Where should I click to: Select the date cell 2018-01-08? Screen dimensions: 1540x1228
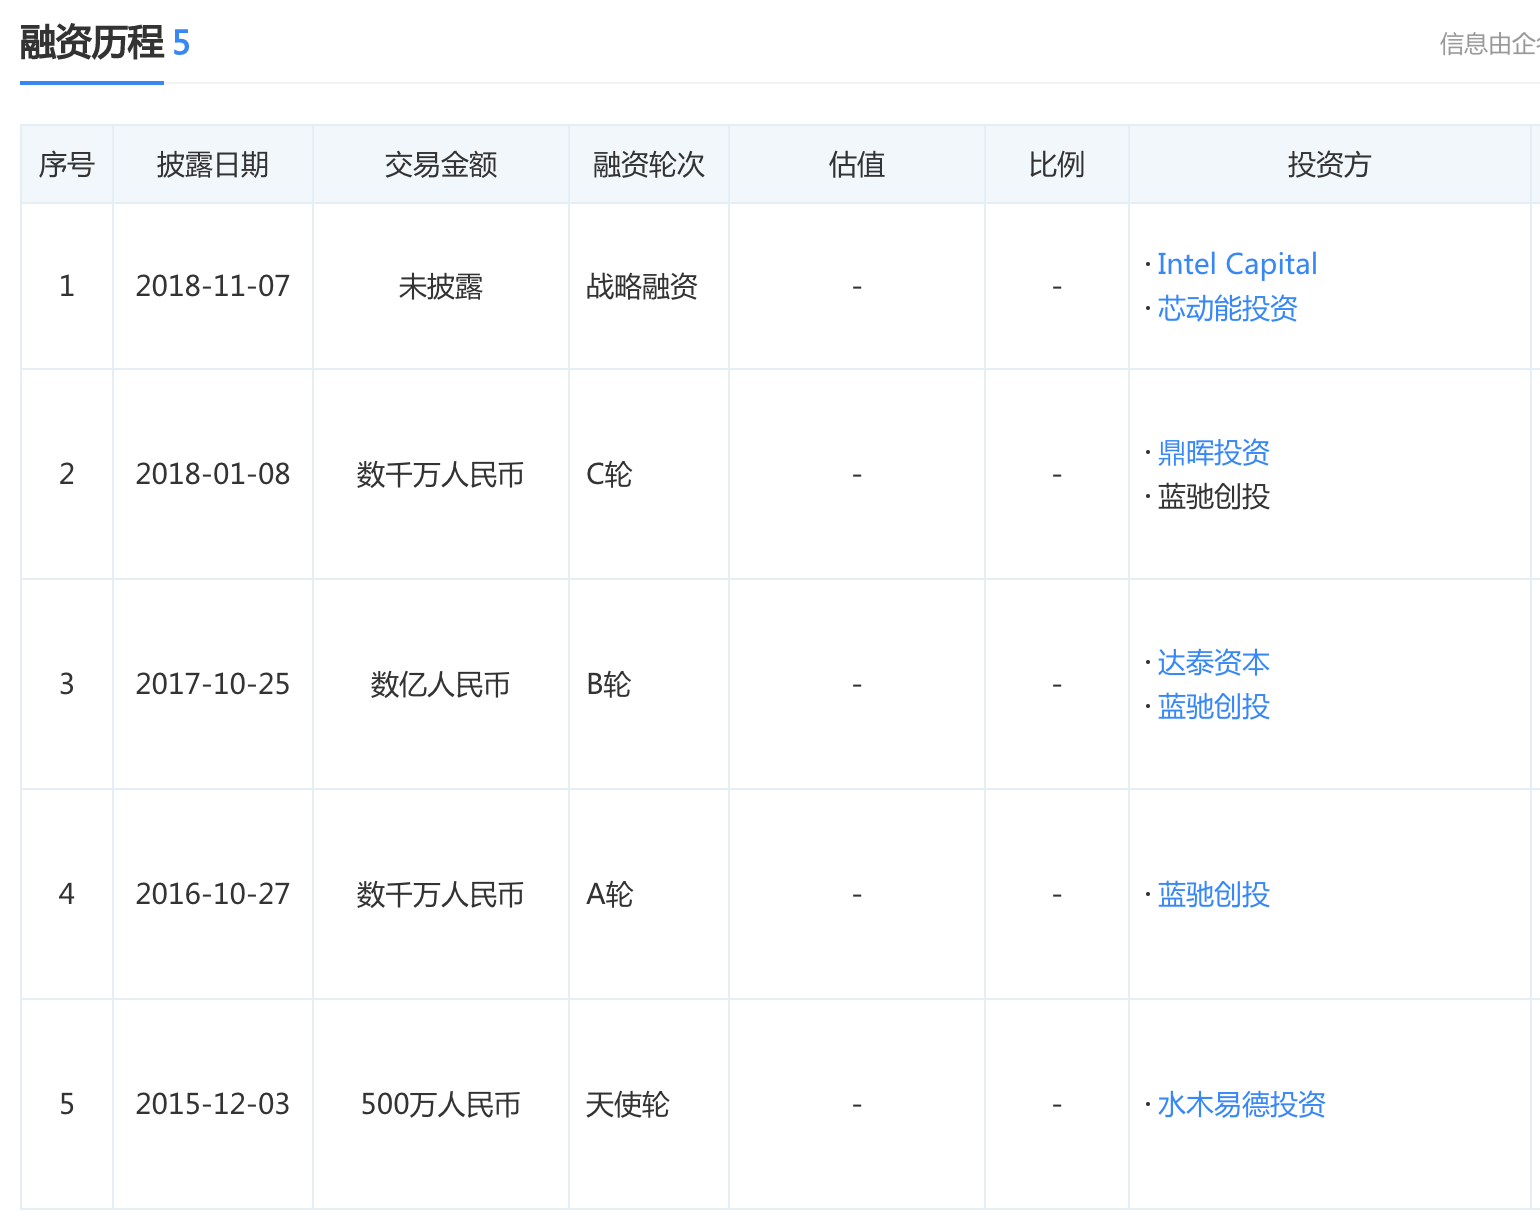213,474
